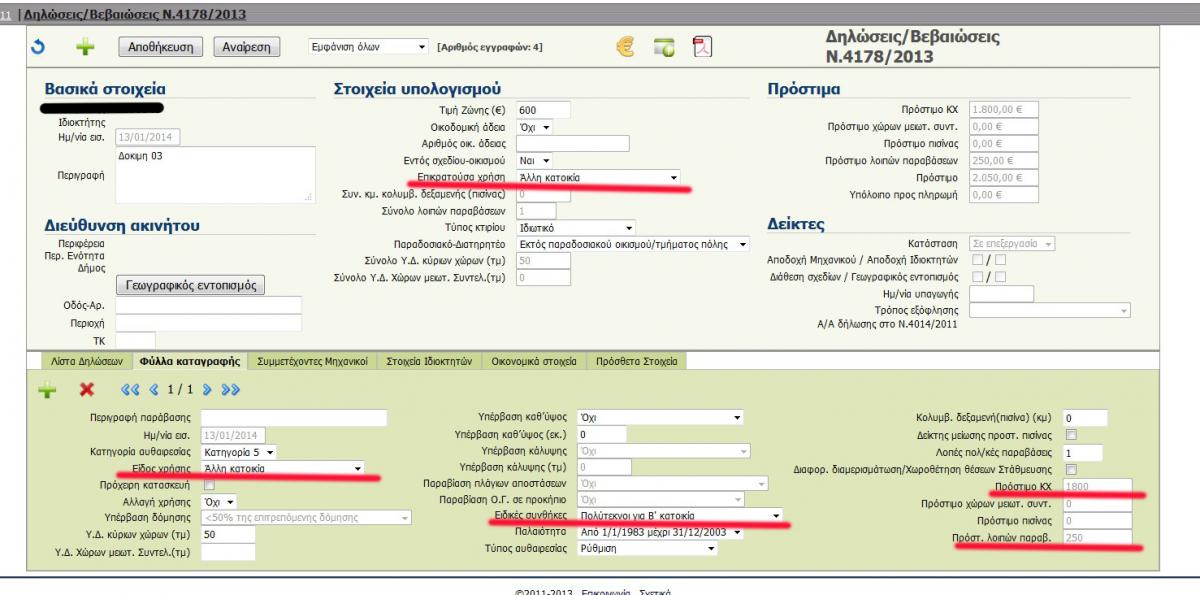Toggle the Πρόχειρη κατασκευή checkbox
Viewport: 1200px width, 595px height.
point(209,484)
